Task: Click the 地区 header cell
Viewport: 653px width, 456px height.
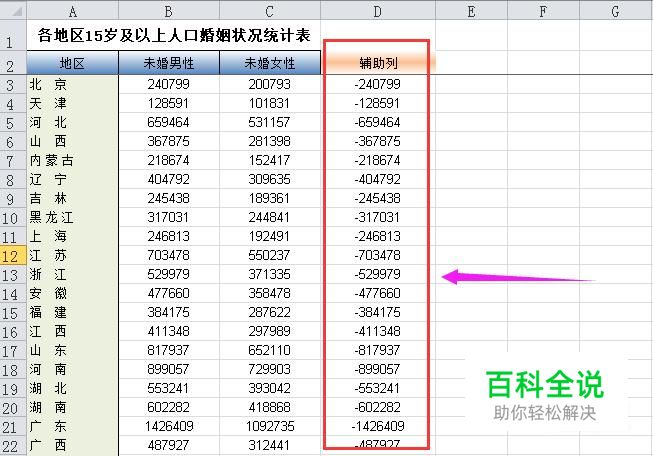Action: tap(72, 63)
